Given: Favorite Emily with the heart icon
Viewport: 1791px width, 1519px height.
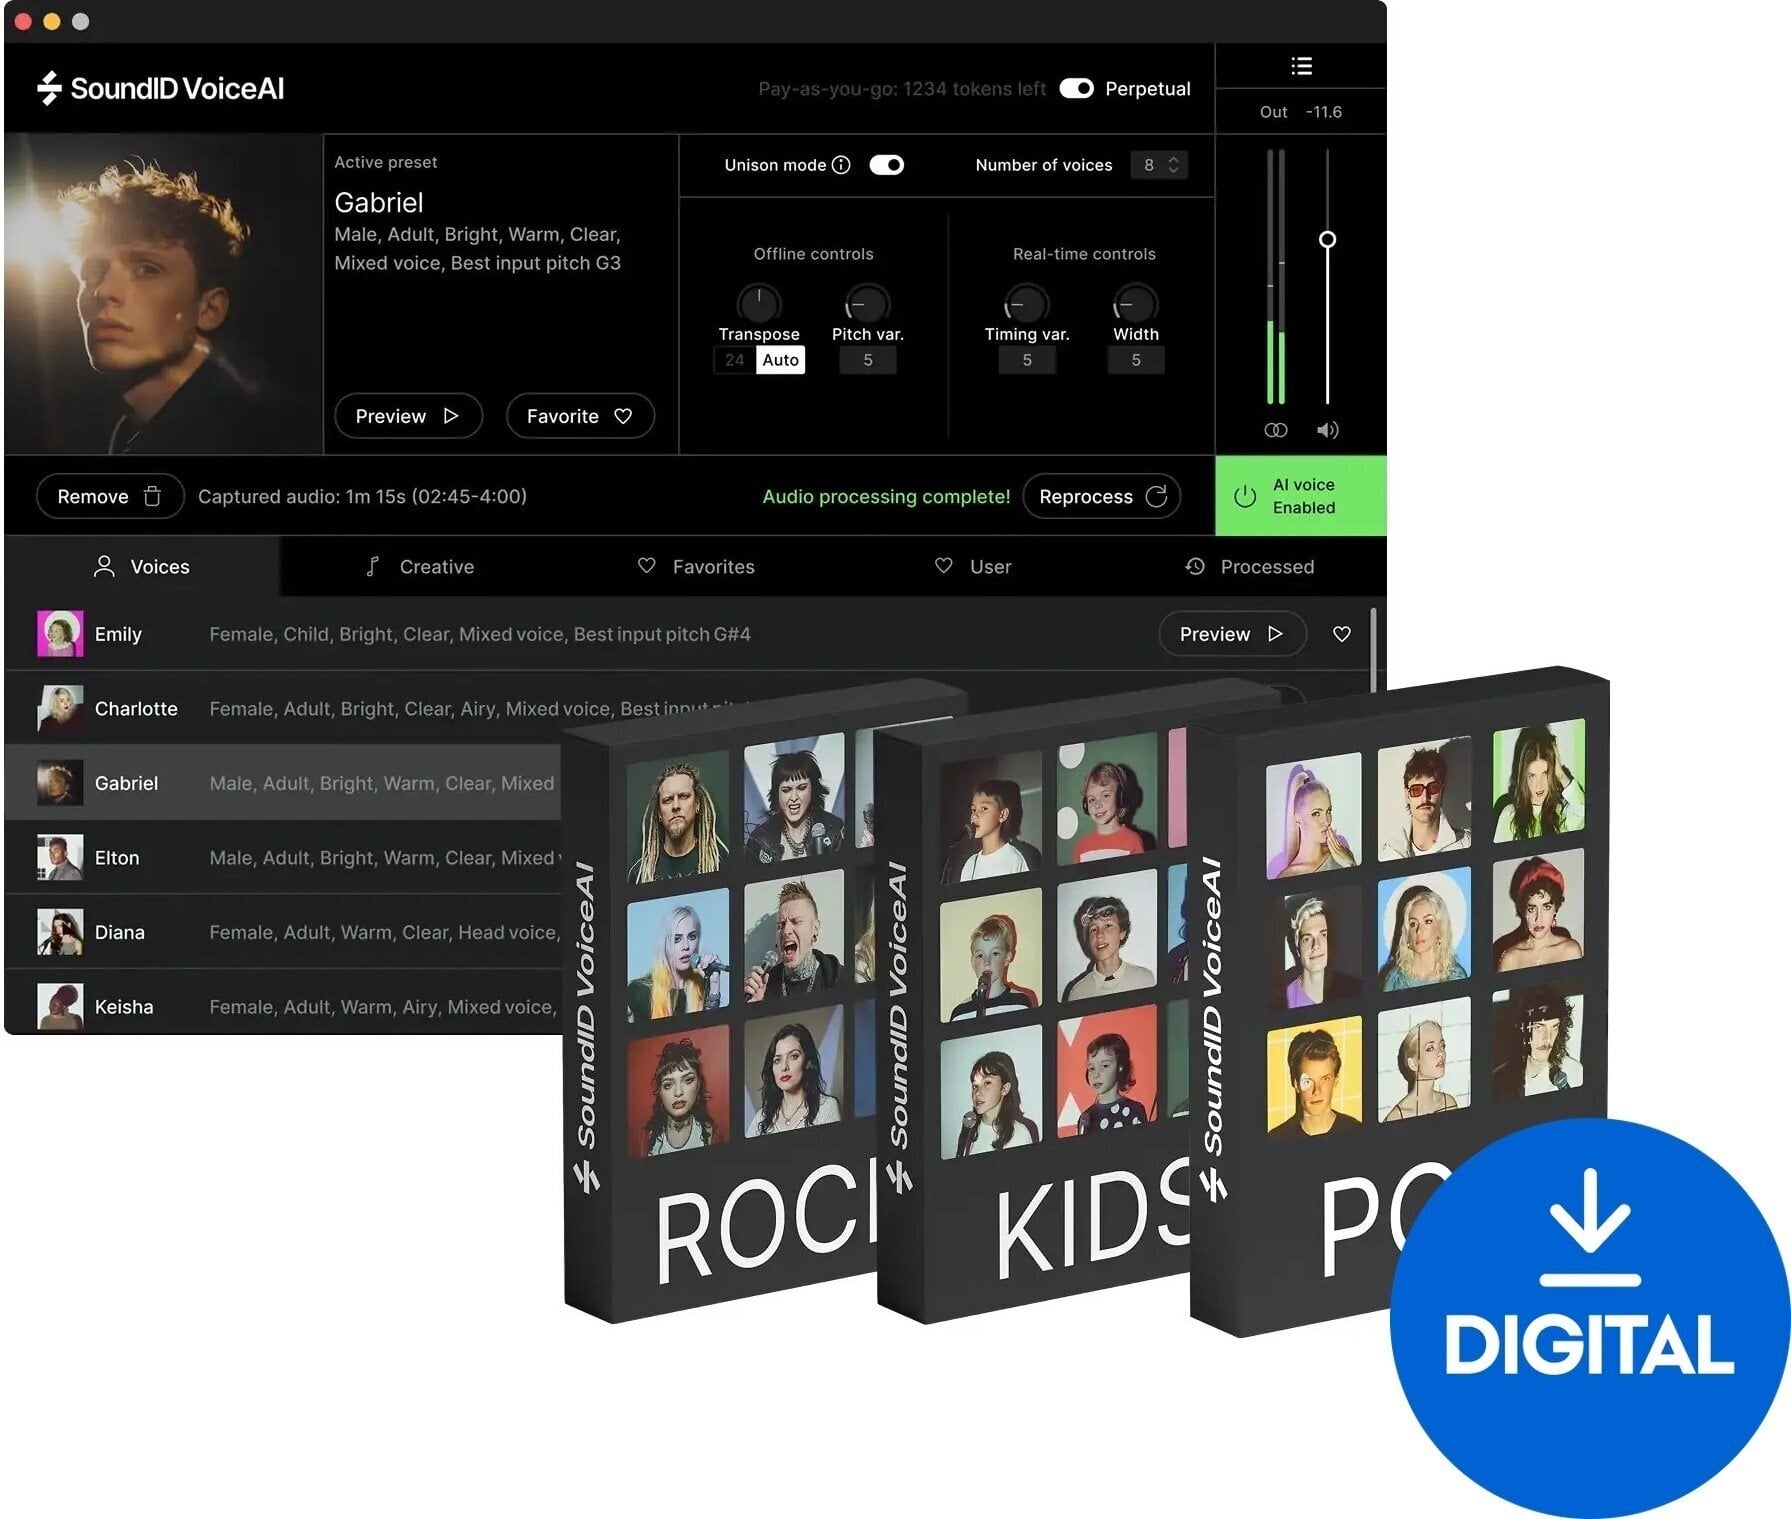Looking at the screenshot, I should click(1342, 634).
